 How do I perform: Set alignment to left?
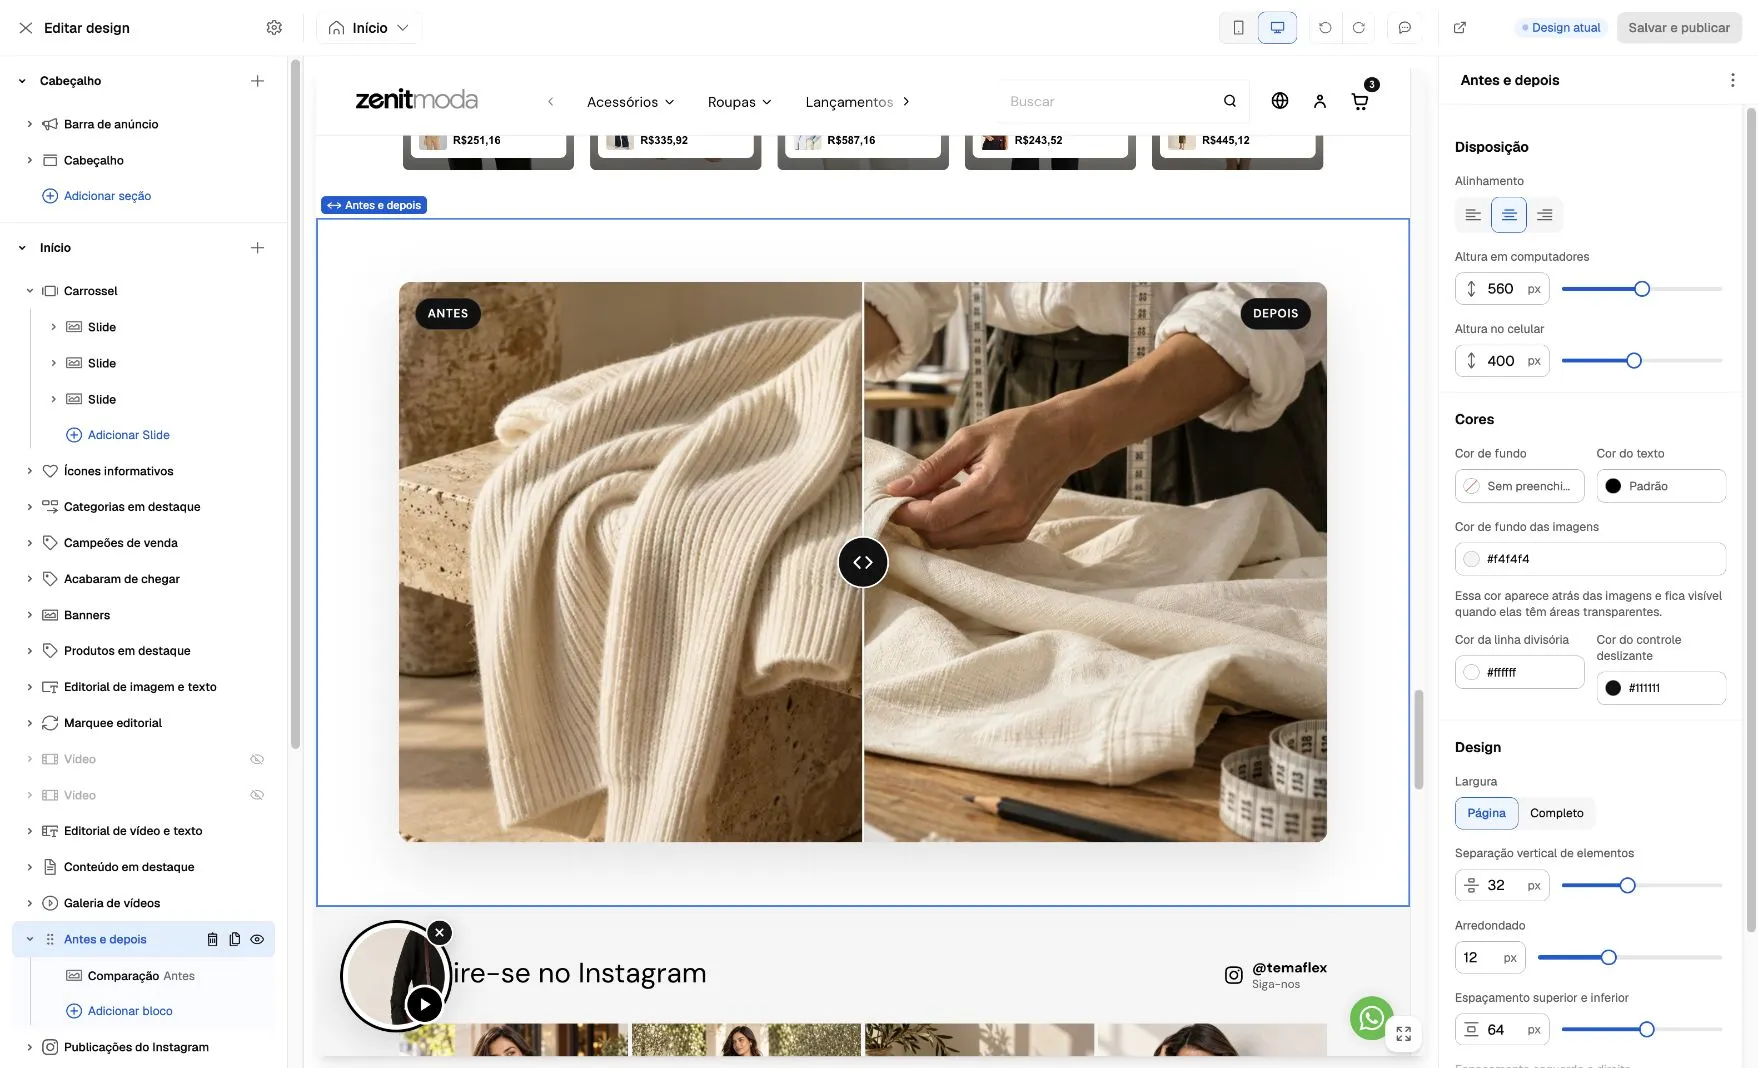click(x=1473, y=215)
